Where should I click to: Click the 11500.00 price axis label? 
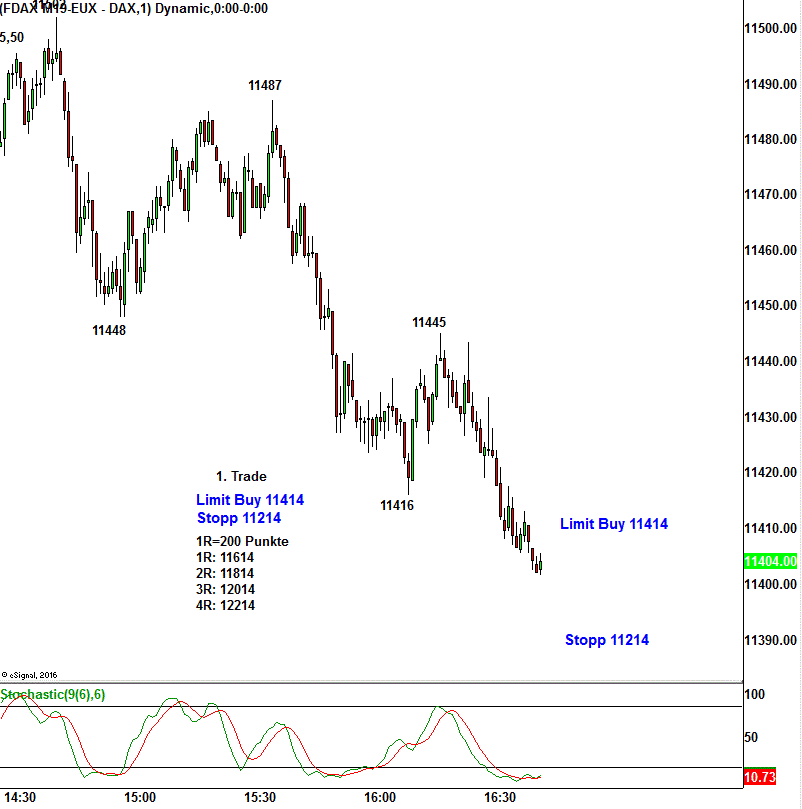(x=771, y=28)
